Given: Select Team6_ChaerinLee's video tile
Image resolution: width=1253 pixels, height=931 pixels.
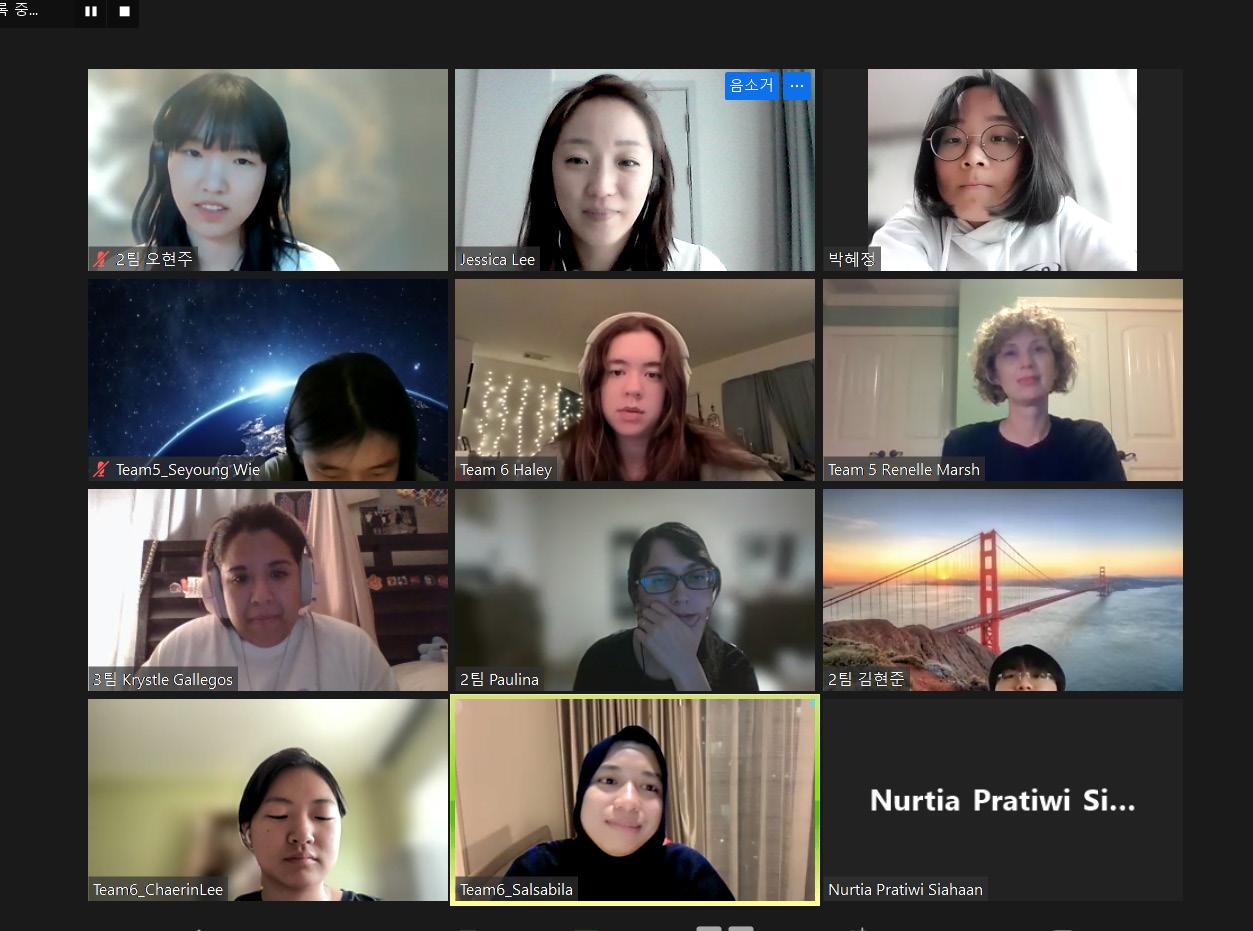Looking at the screenshot, I should [x=268, y=800].
